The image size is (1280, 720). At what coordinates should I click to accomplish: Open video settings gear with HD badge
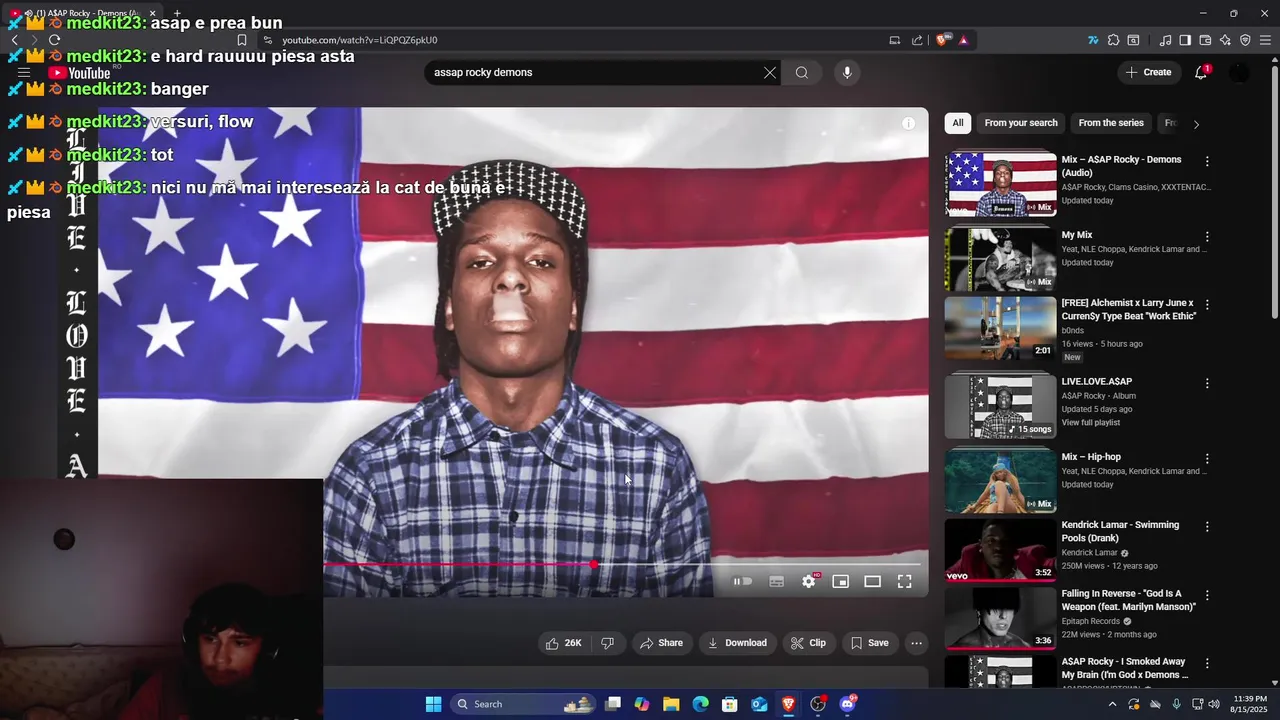pos(809,581)
